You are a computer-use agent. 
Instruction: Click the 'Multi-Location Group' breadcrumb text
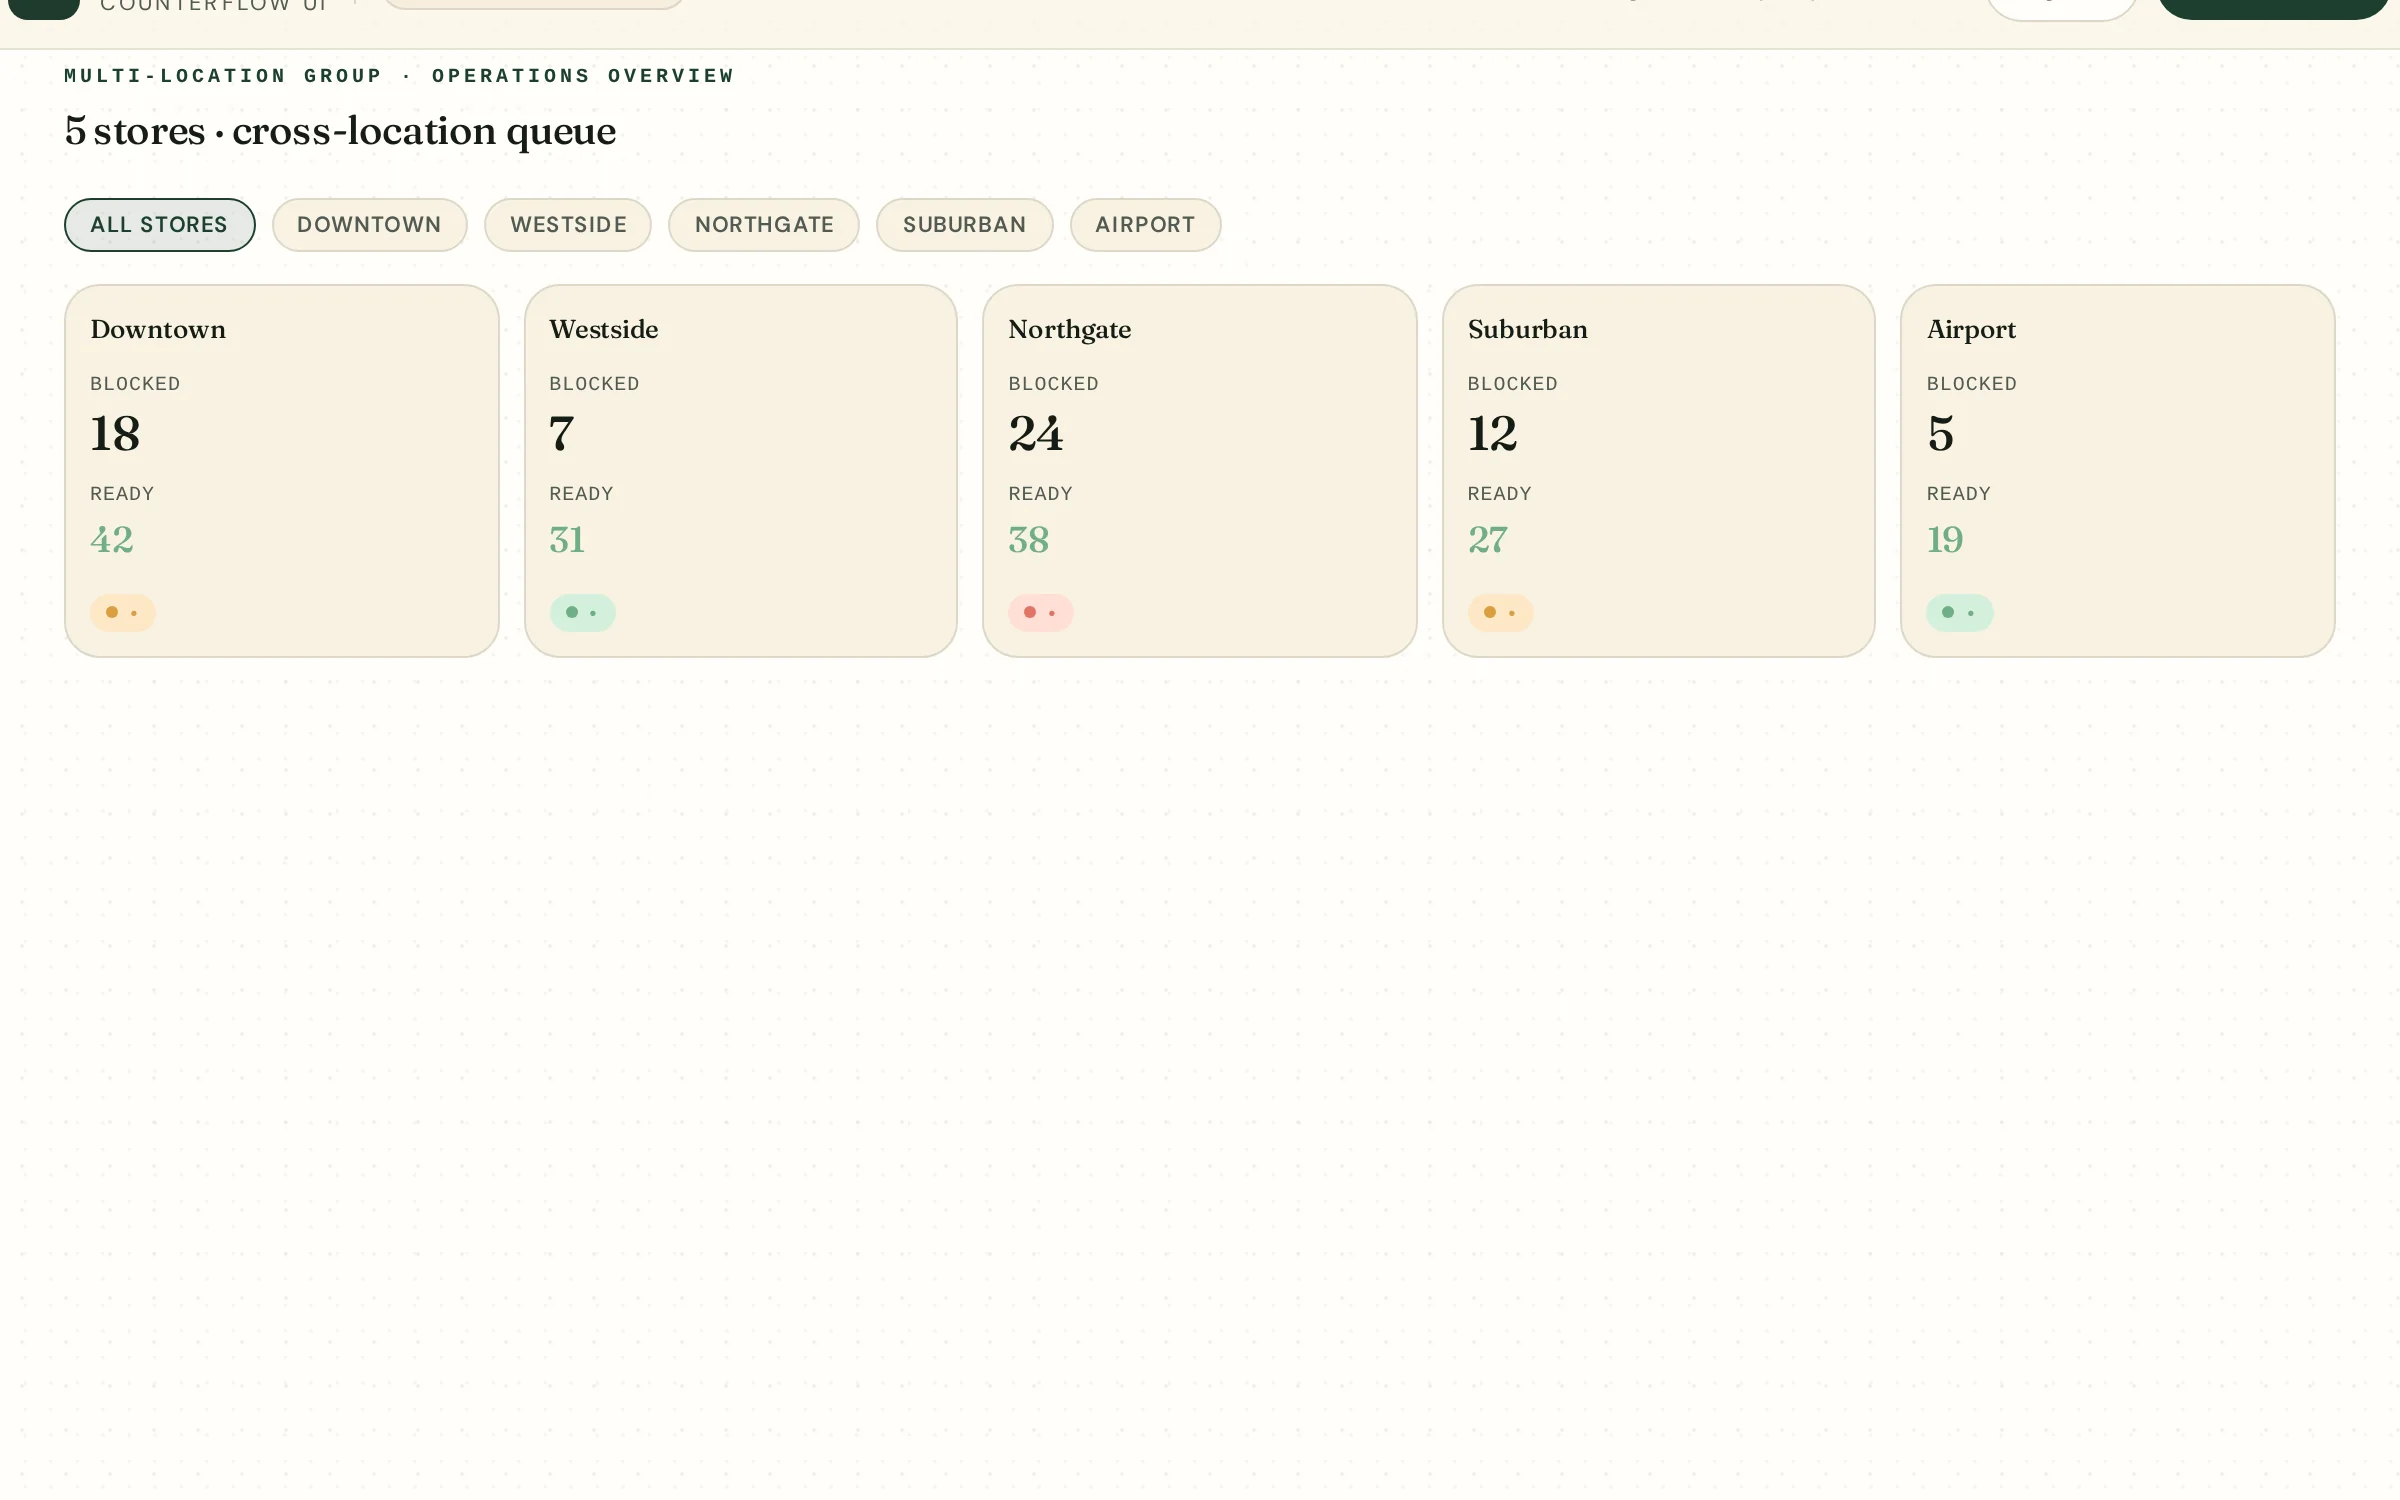(x=223, y=76)
